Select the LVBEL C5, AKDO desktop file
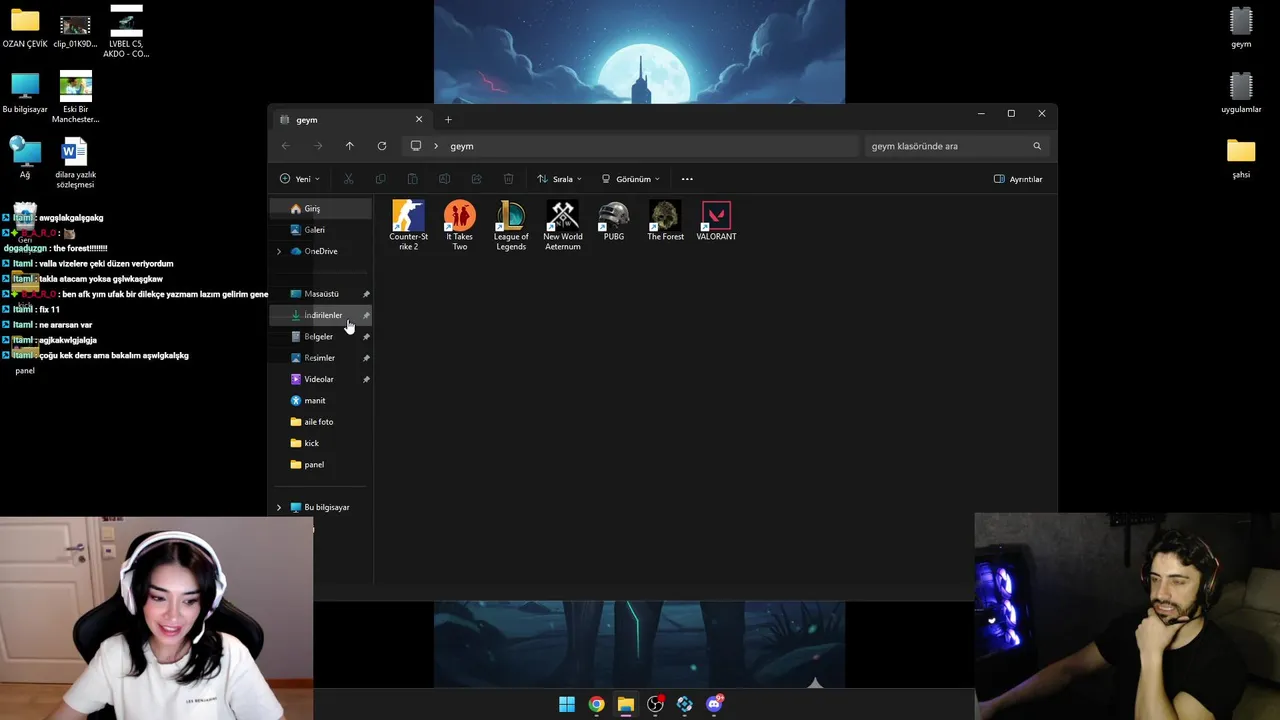The width and height of the screenshot is (1280, 720). (126, 31)
